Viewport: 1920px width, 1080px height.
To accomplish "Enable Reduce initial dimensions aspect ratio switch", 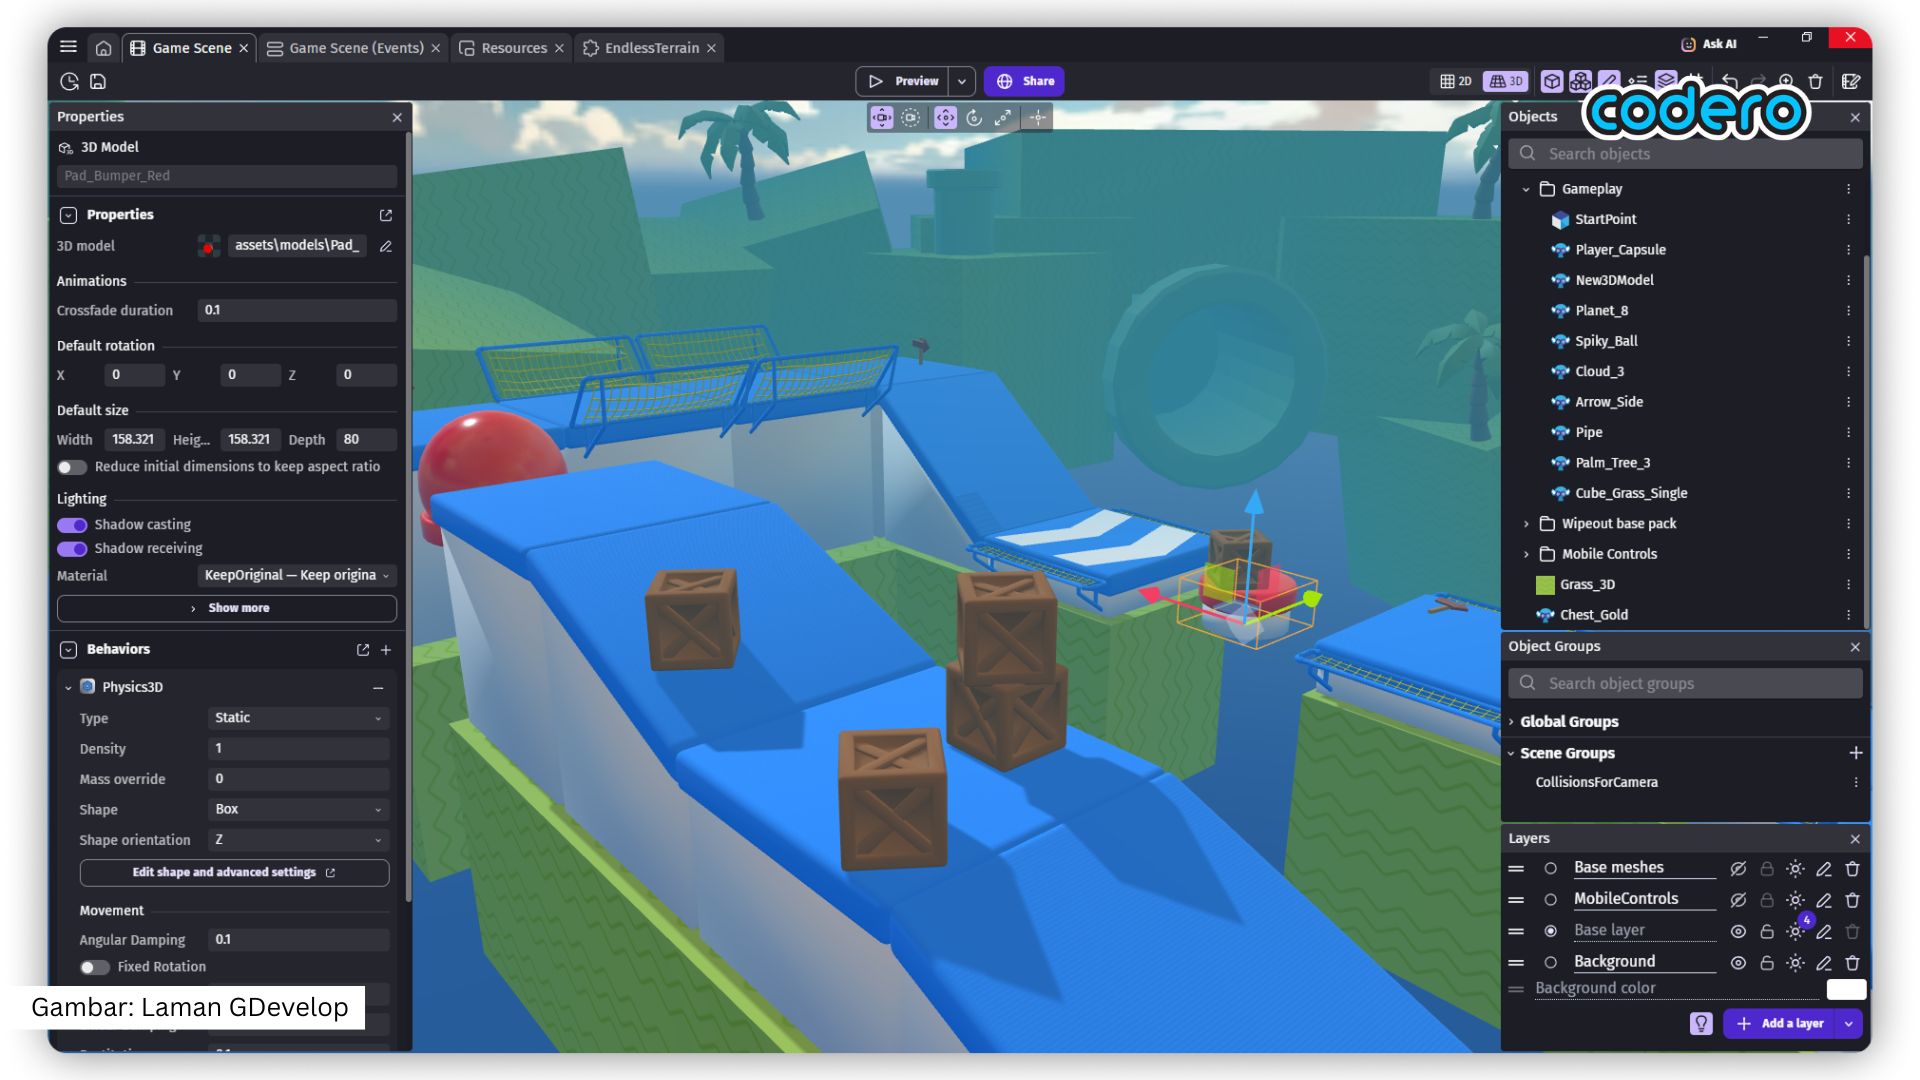I will [72, 467].
